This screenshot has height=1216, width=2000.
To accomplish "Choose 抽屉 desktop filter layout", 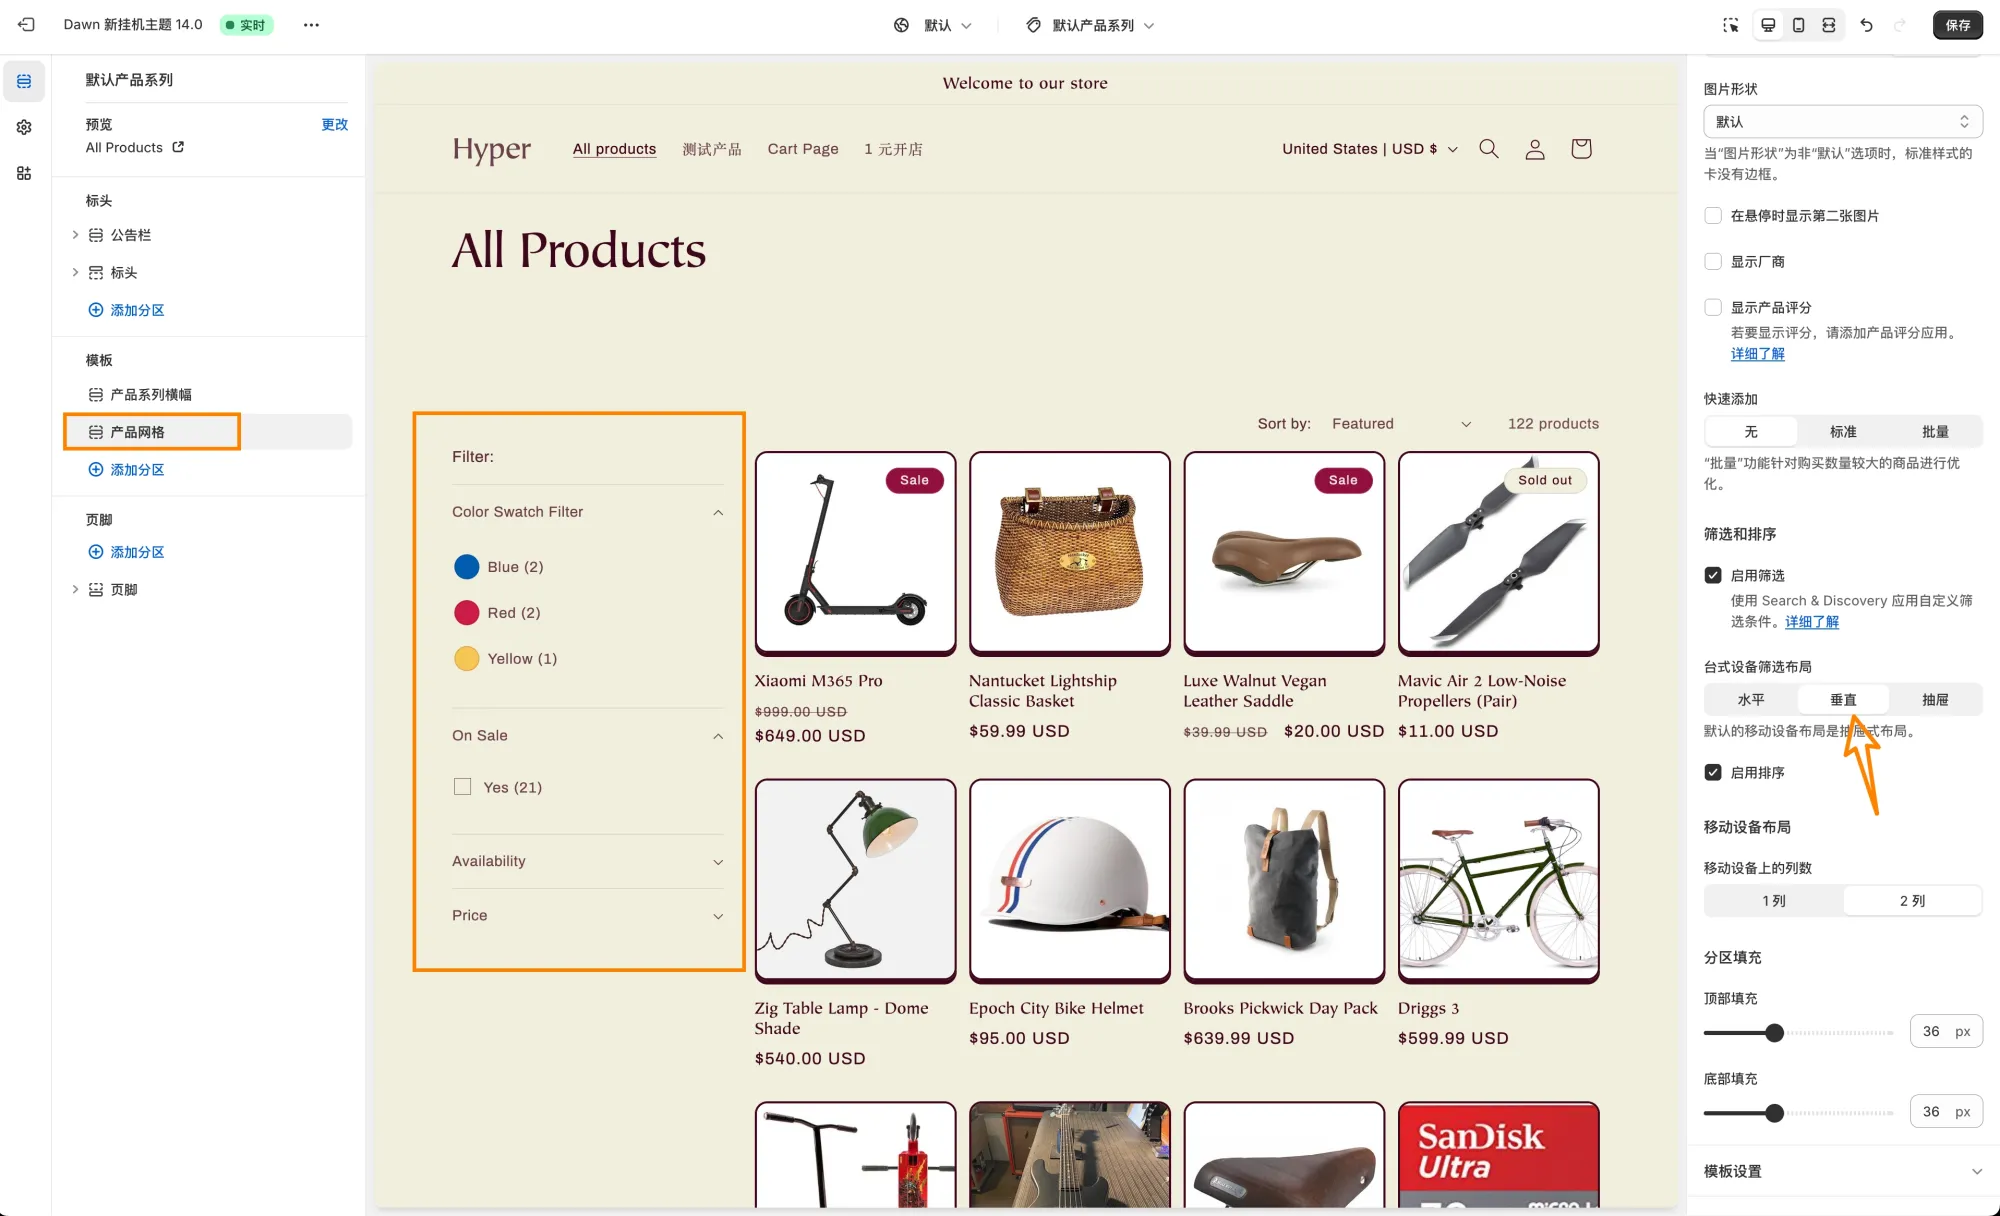I will click(x=1935, y=700).
